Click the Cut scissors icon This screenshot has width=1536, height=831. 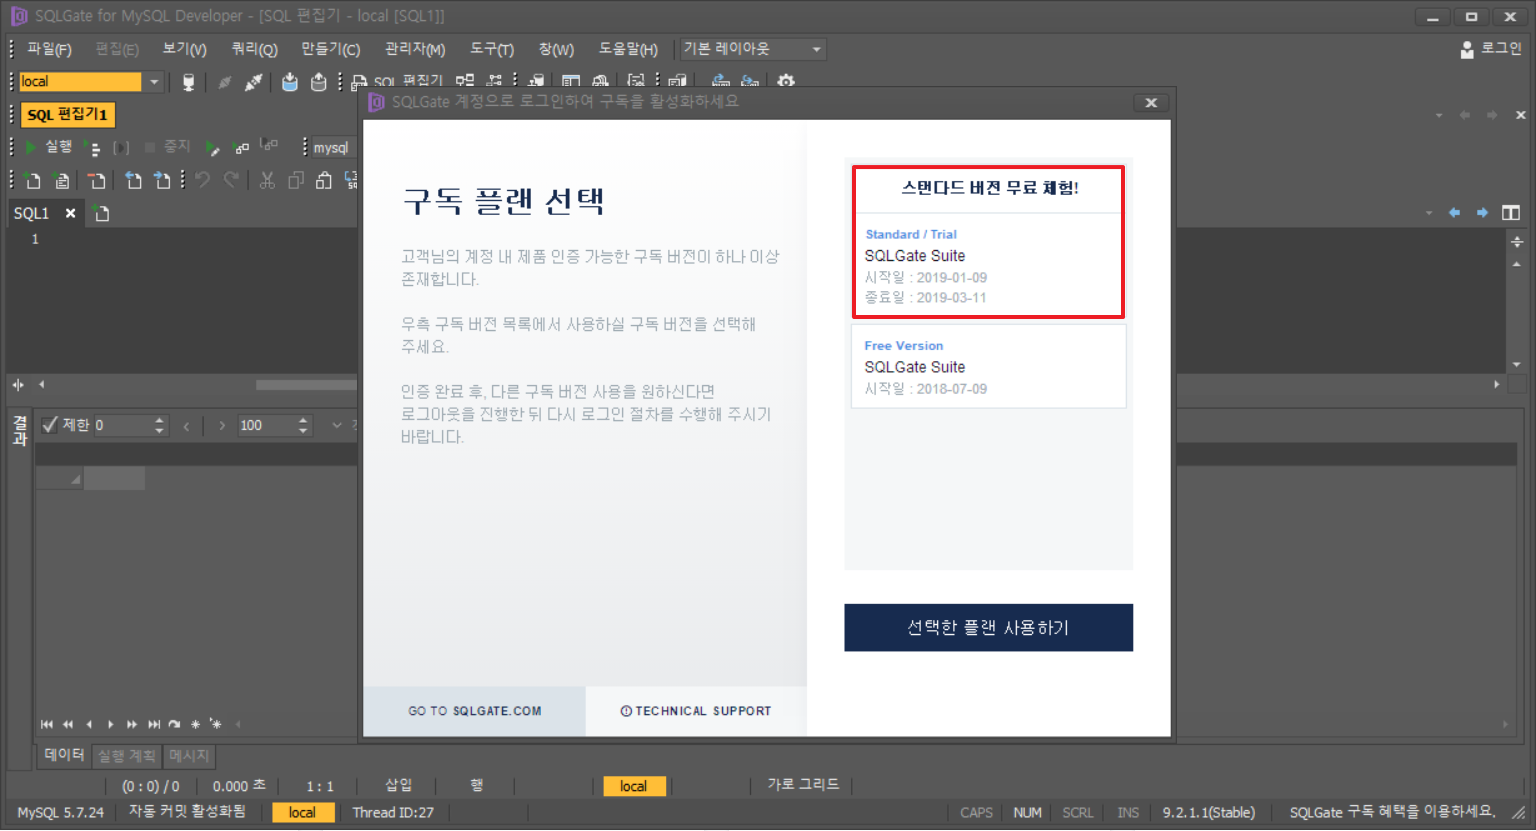tap(267, 180)
